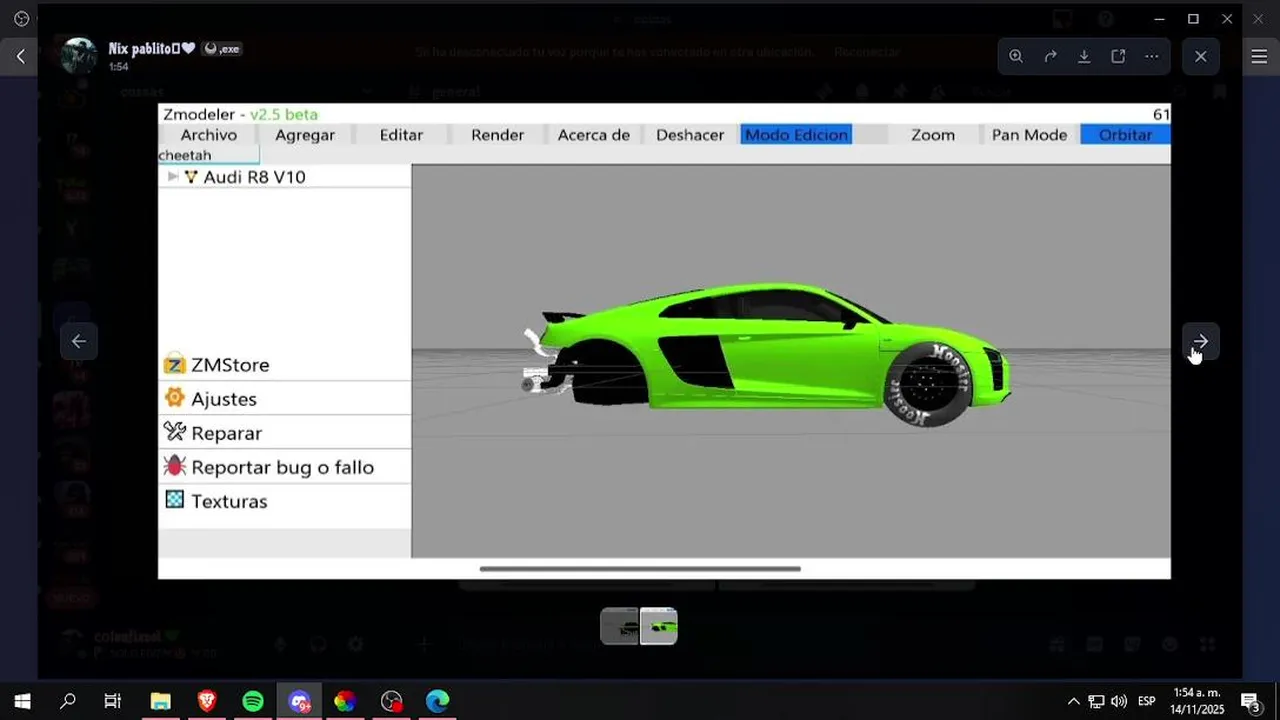
Task: Forward the image with the share arrow
Action: point(1050,57)
